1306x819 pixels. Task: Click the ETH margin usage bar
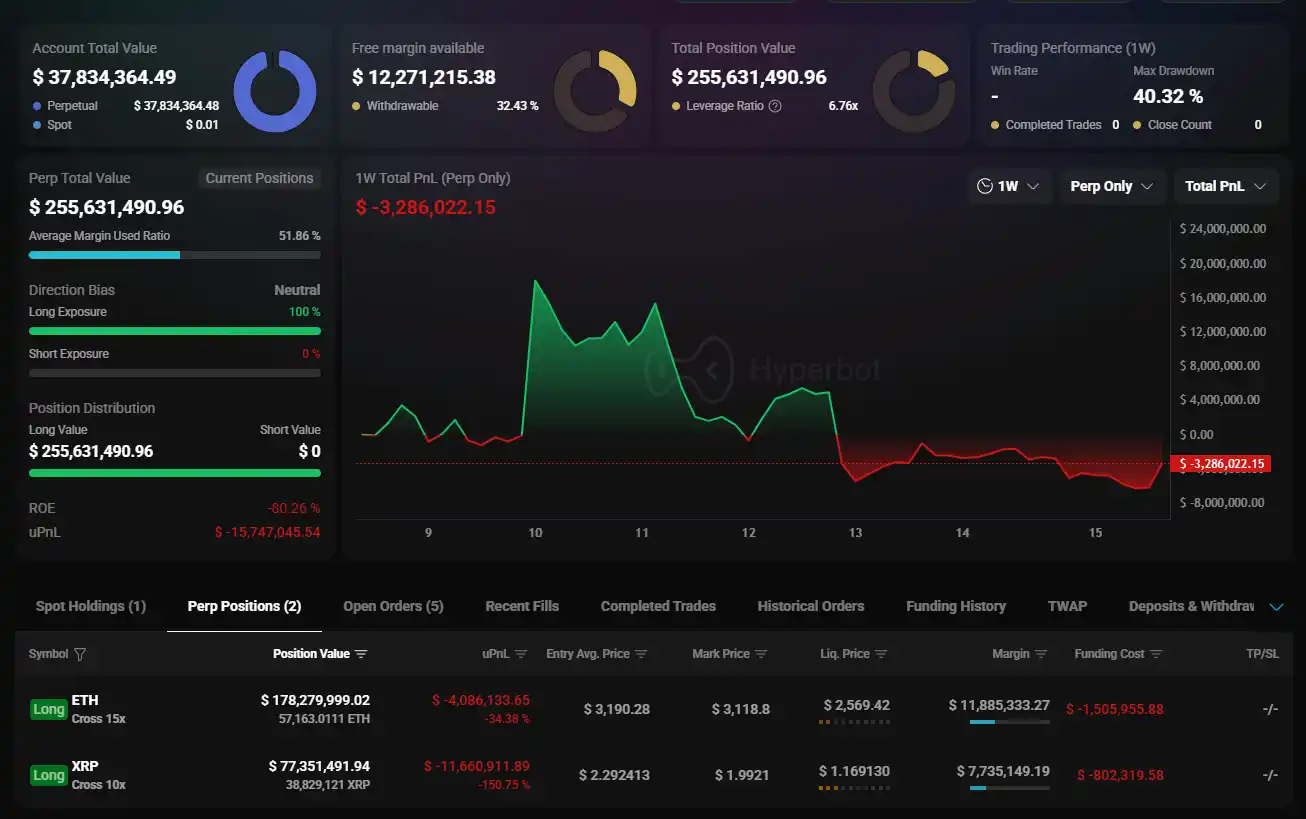(x=1010, y=722)
